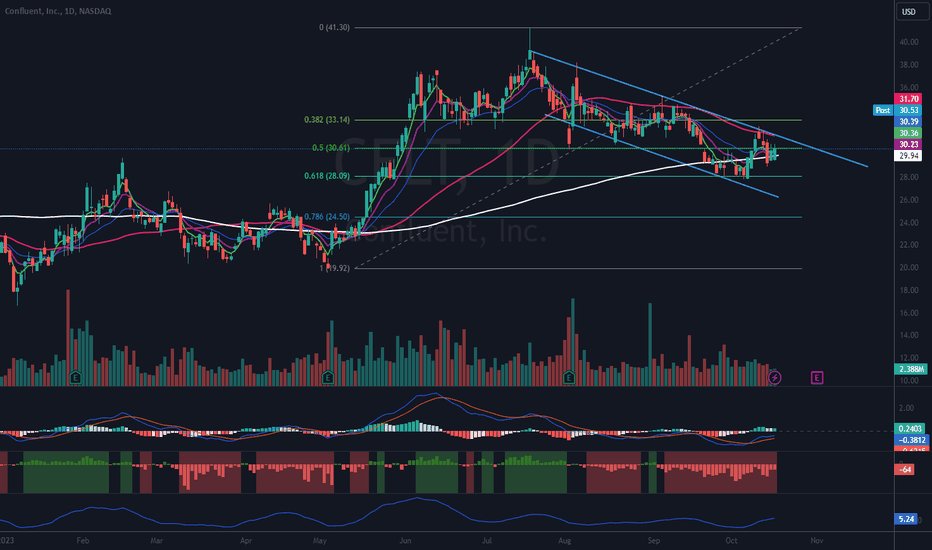
Task: Click Jul on the time axis
Action: tap(487, 540)
